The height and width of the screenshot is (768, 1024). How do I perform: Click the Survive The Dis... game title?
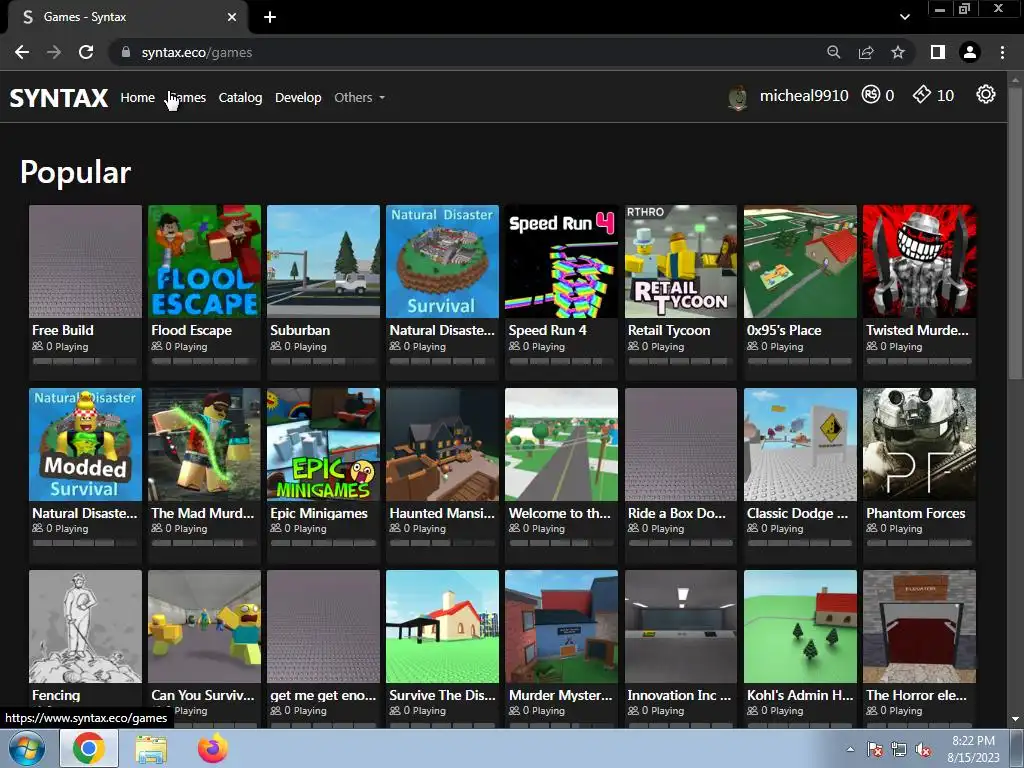point(442,696)
